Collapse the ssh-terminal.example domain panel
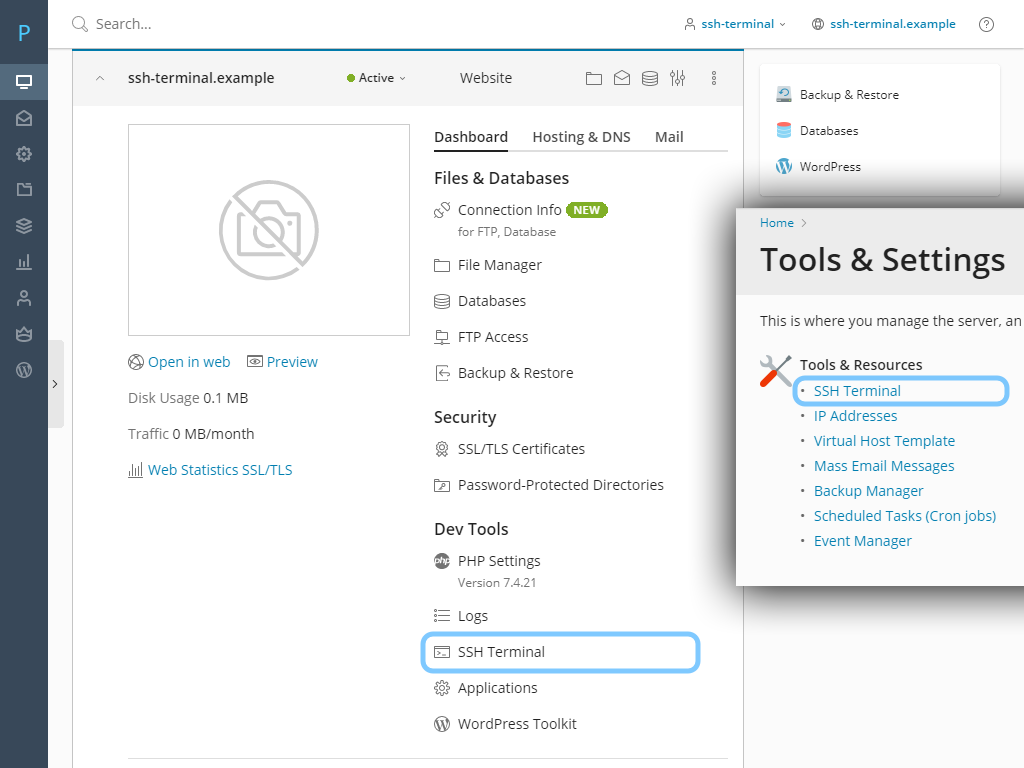This screenshot has height=768, width=1024. click(x=100, y=78)
